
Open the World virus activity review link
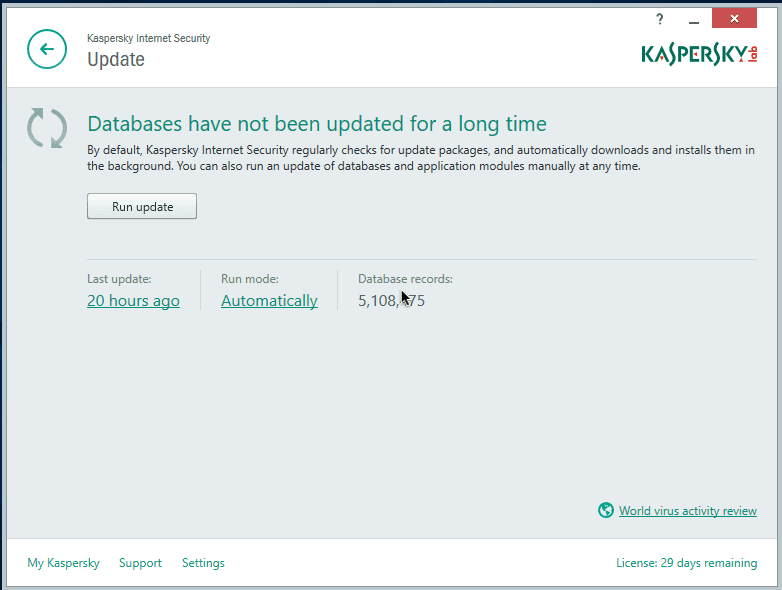point(687,511)
